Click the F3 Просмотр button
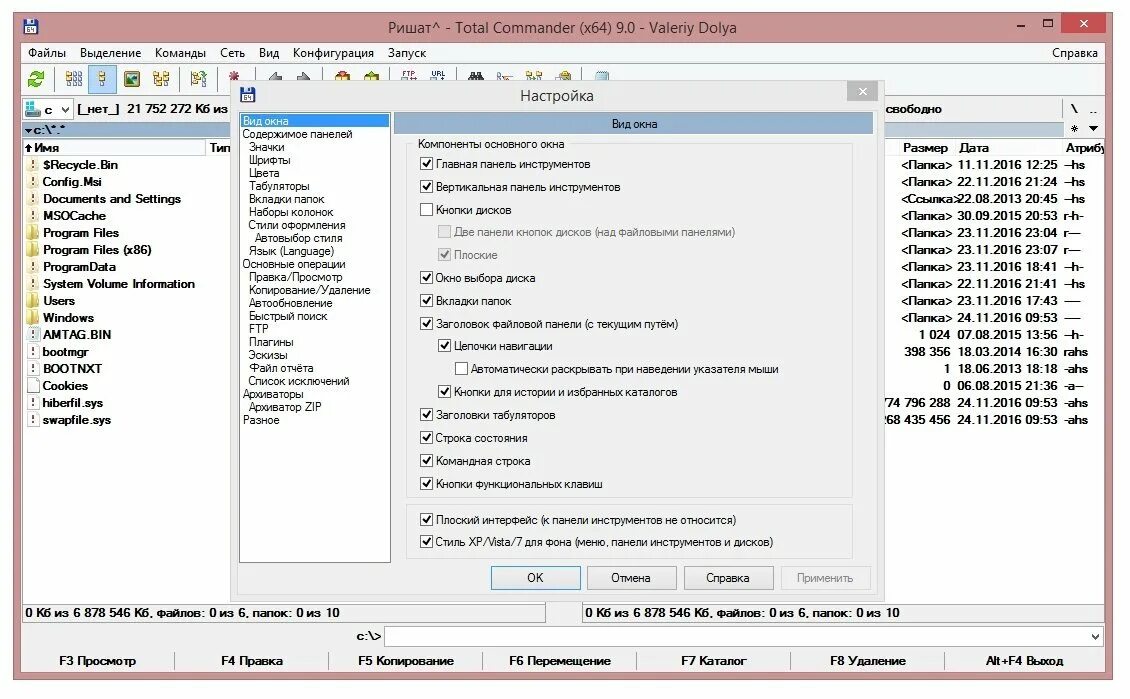 pyautogui.click(x=97, y=661)
